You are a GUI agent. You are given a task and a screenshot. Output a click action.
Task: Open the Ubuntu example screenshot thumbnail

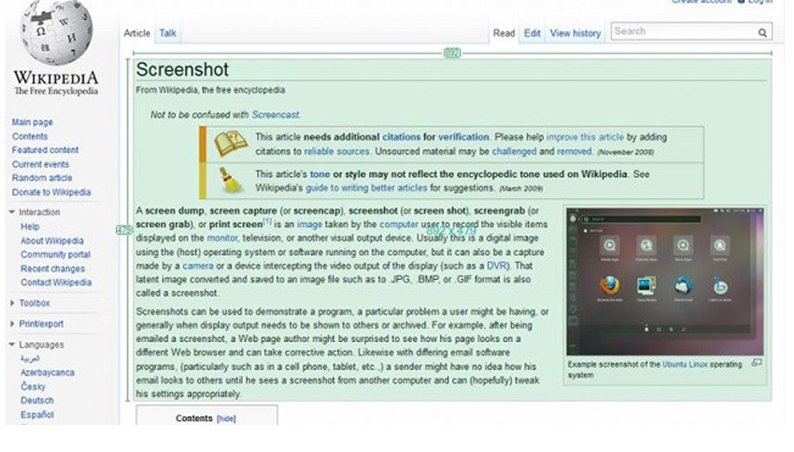click(x=664, y=281)
